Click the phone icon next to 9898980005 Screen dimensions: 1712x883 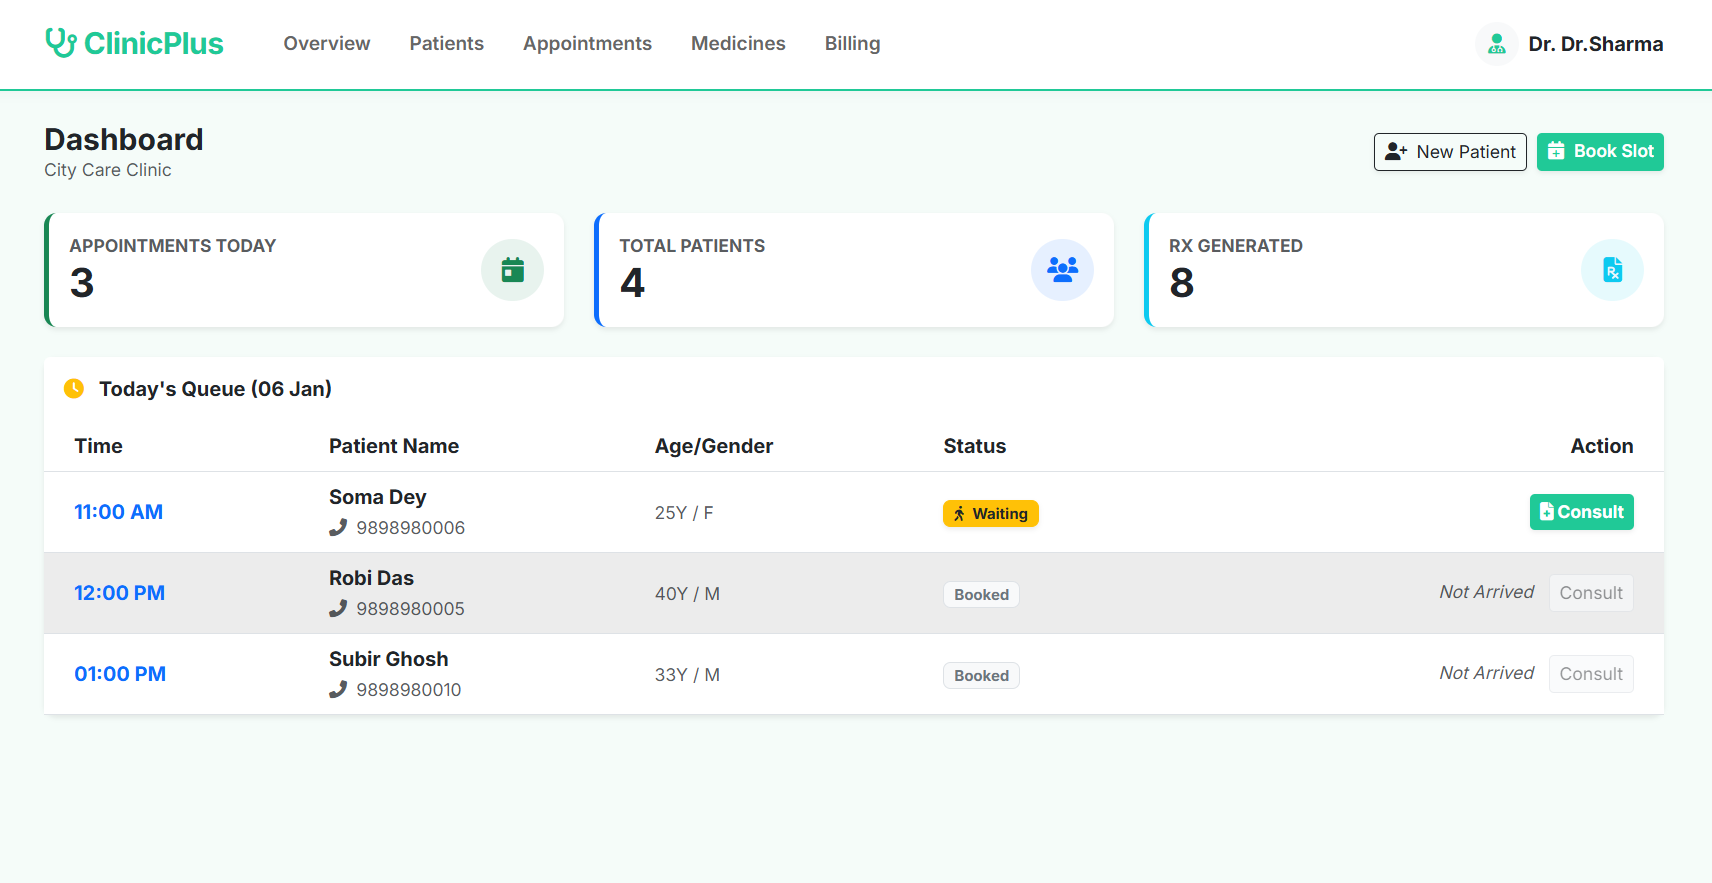[x=338, y=608]
